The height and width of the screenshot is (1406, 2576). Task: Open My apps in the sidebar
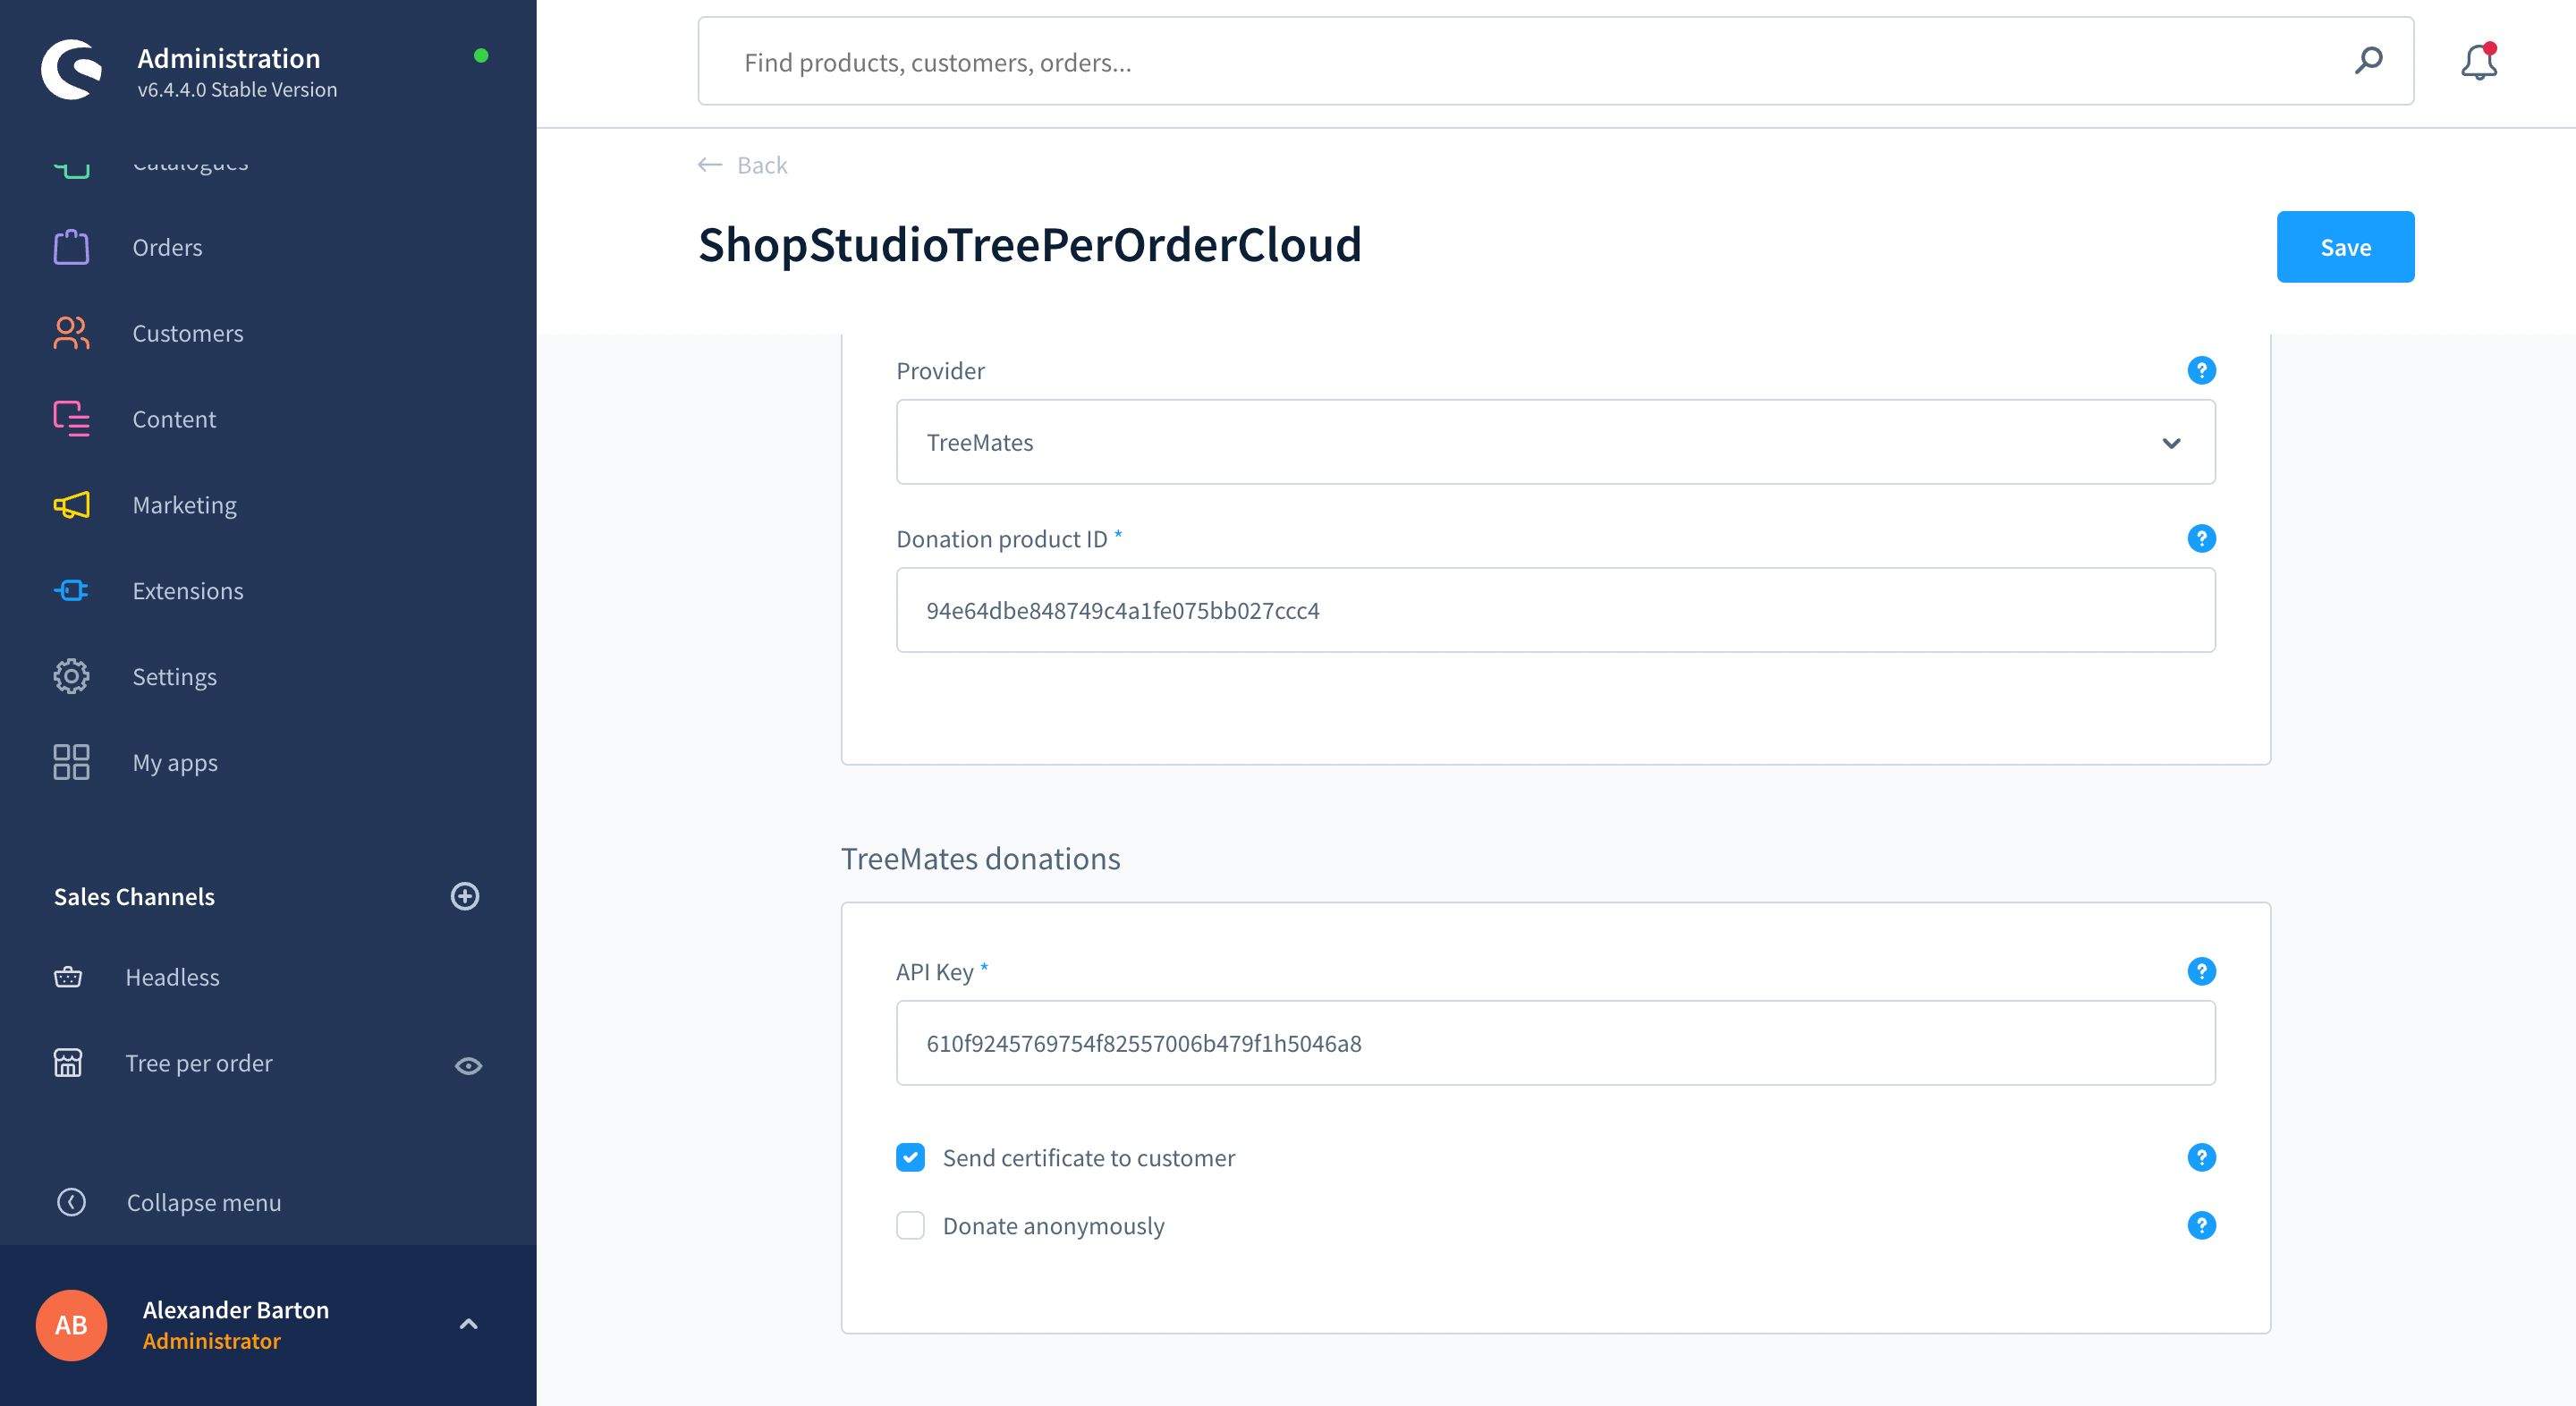click(175, 763)
